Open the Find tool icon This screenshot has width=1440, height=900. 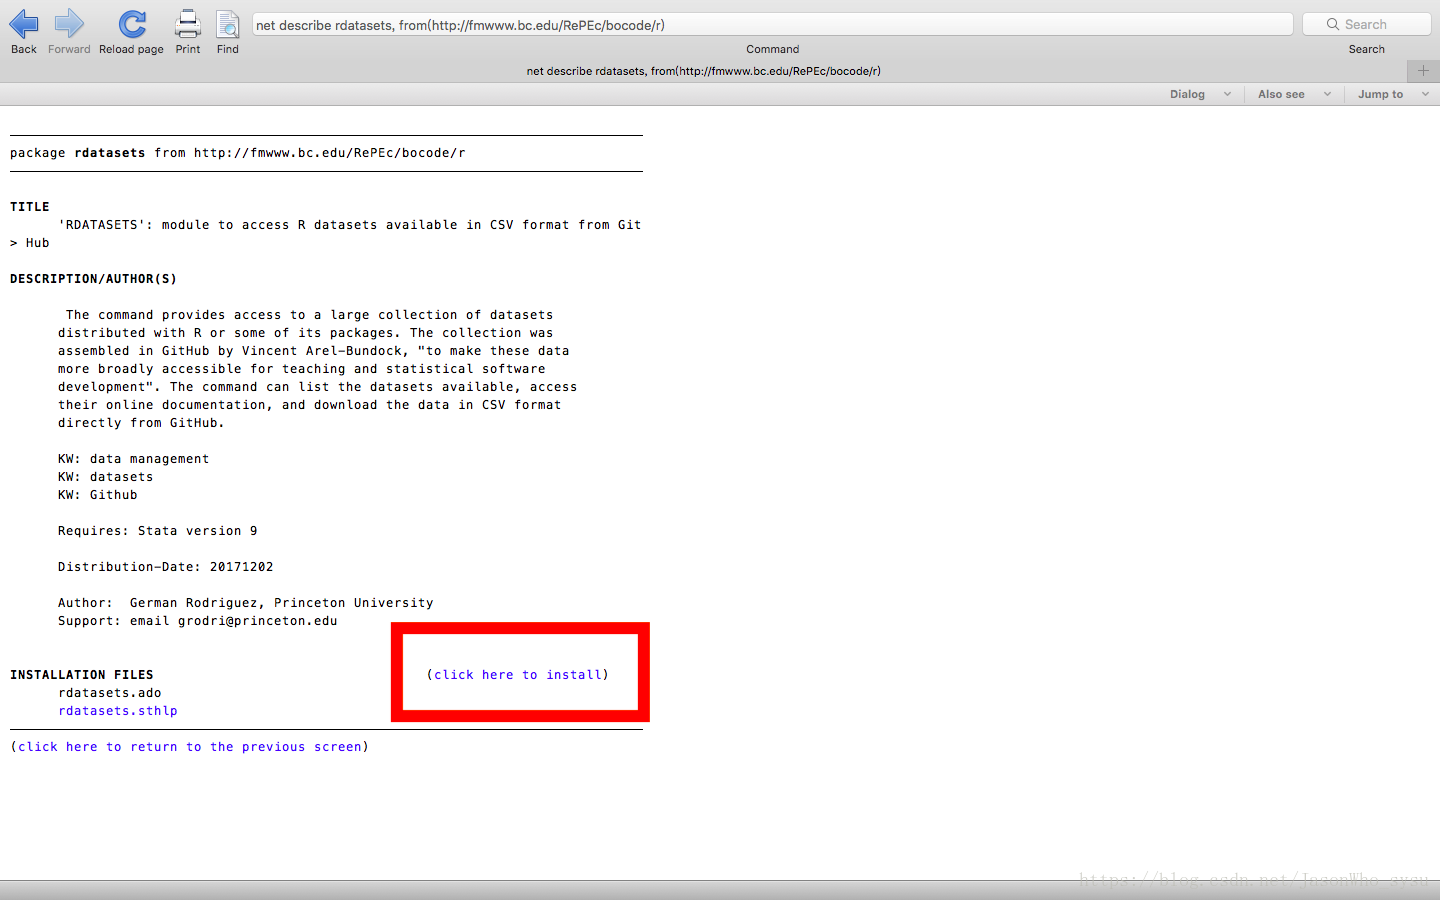pos(228,24)
